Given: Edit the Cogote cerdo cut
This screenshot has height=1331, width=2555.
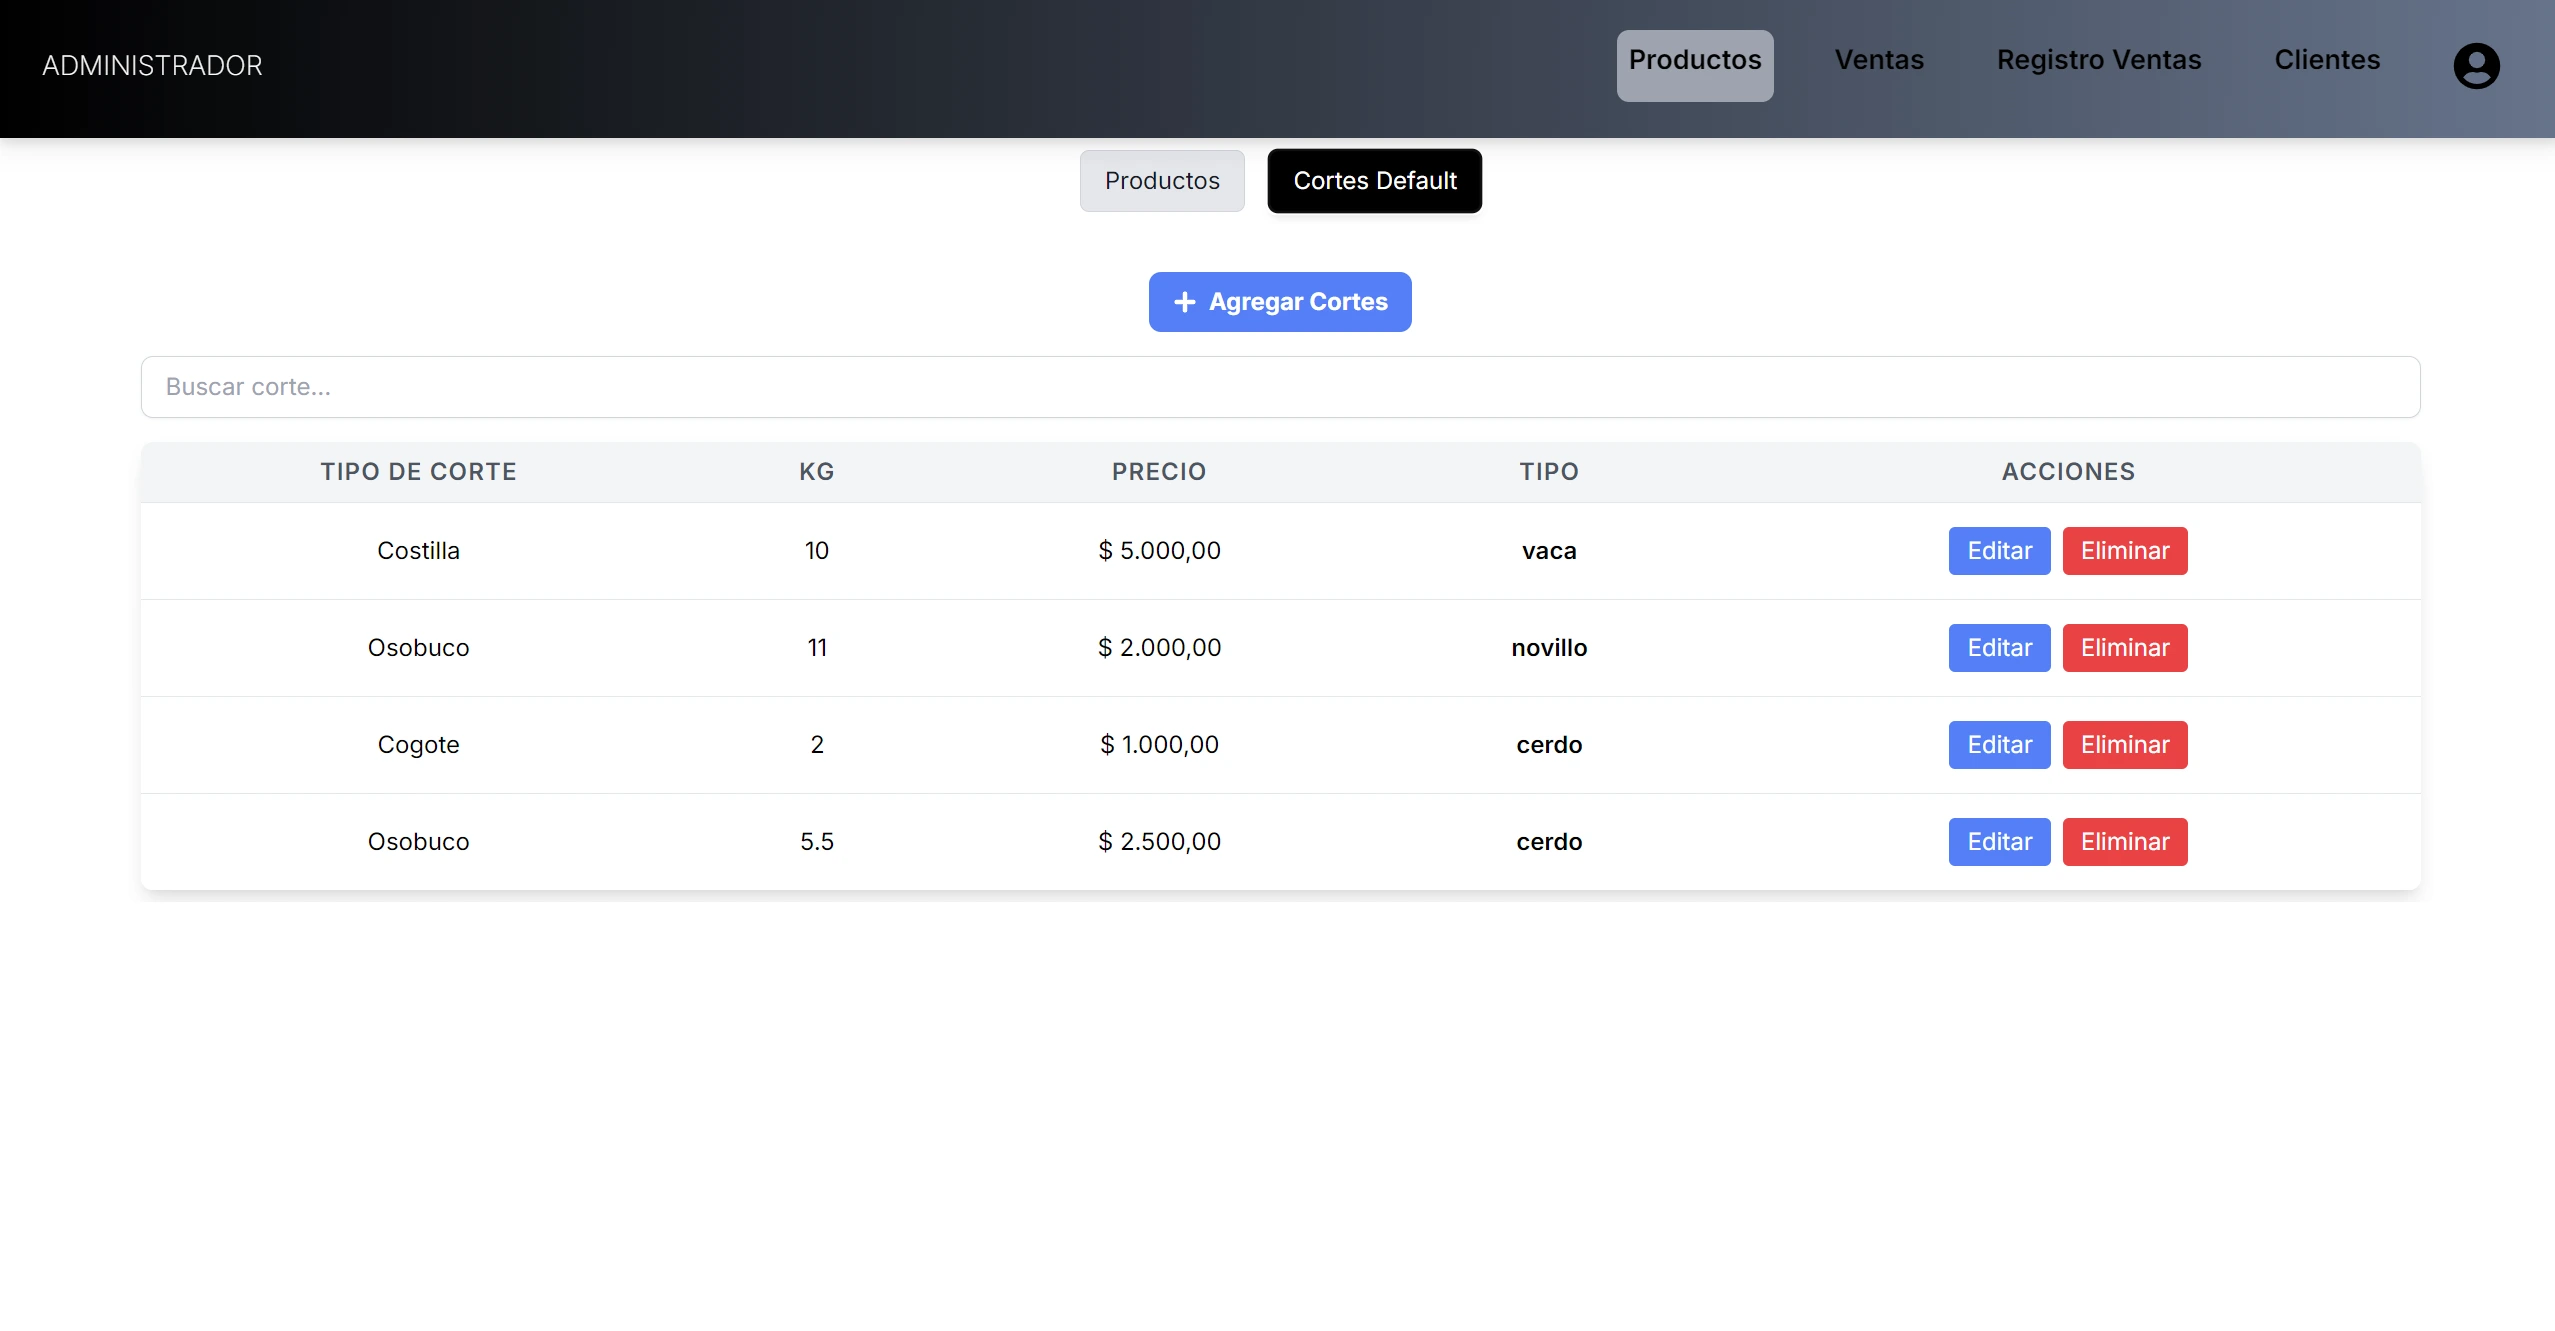Looking at the screenshot, I should coord(1999,745).
